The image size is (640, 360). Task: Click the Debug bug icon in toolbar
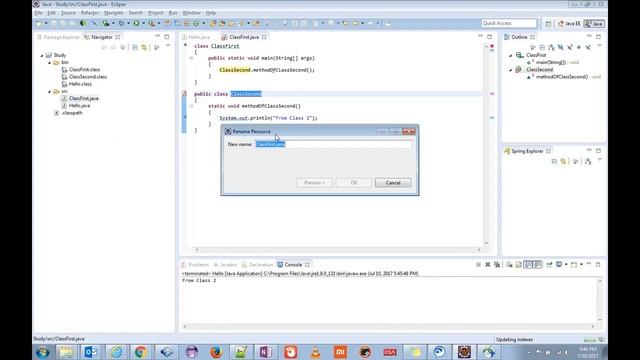(x=121, y=23)
